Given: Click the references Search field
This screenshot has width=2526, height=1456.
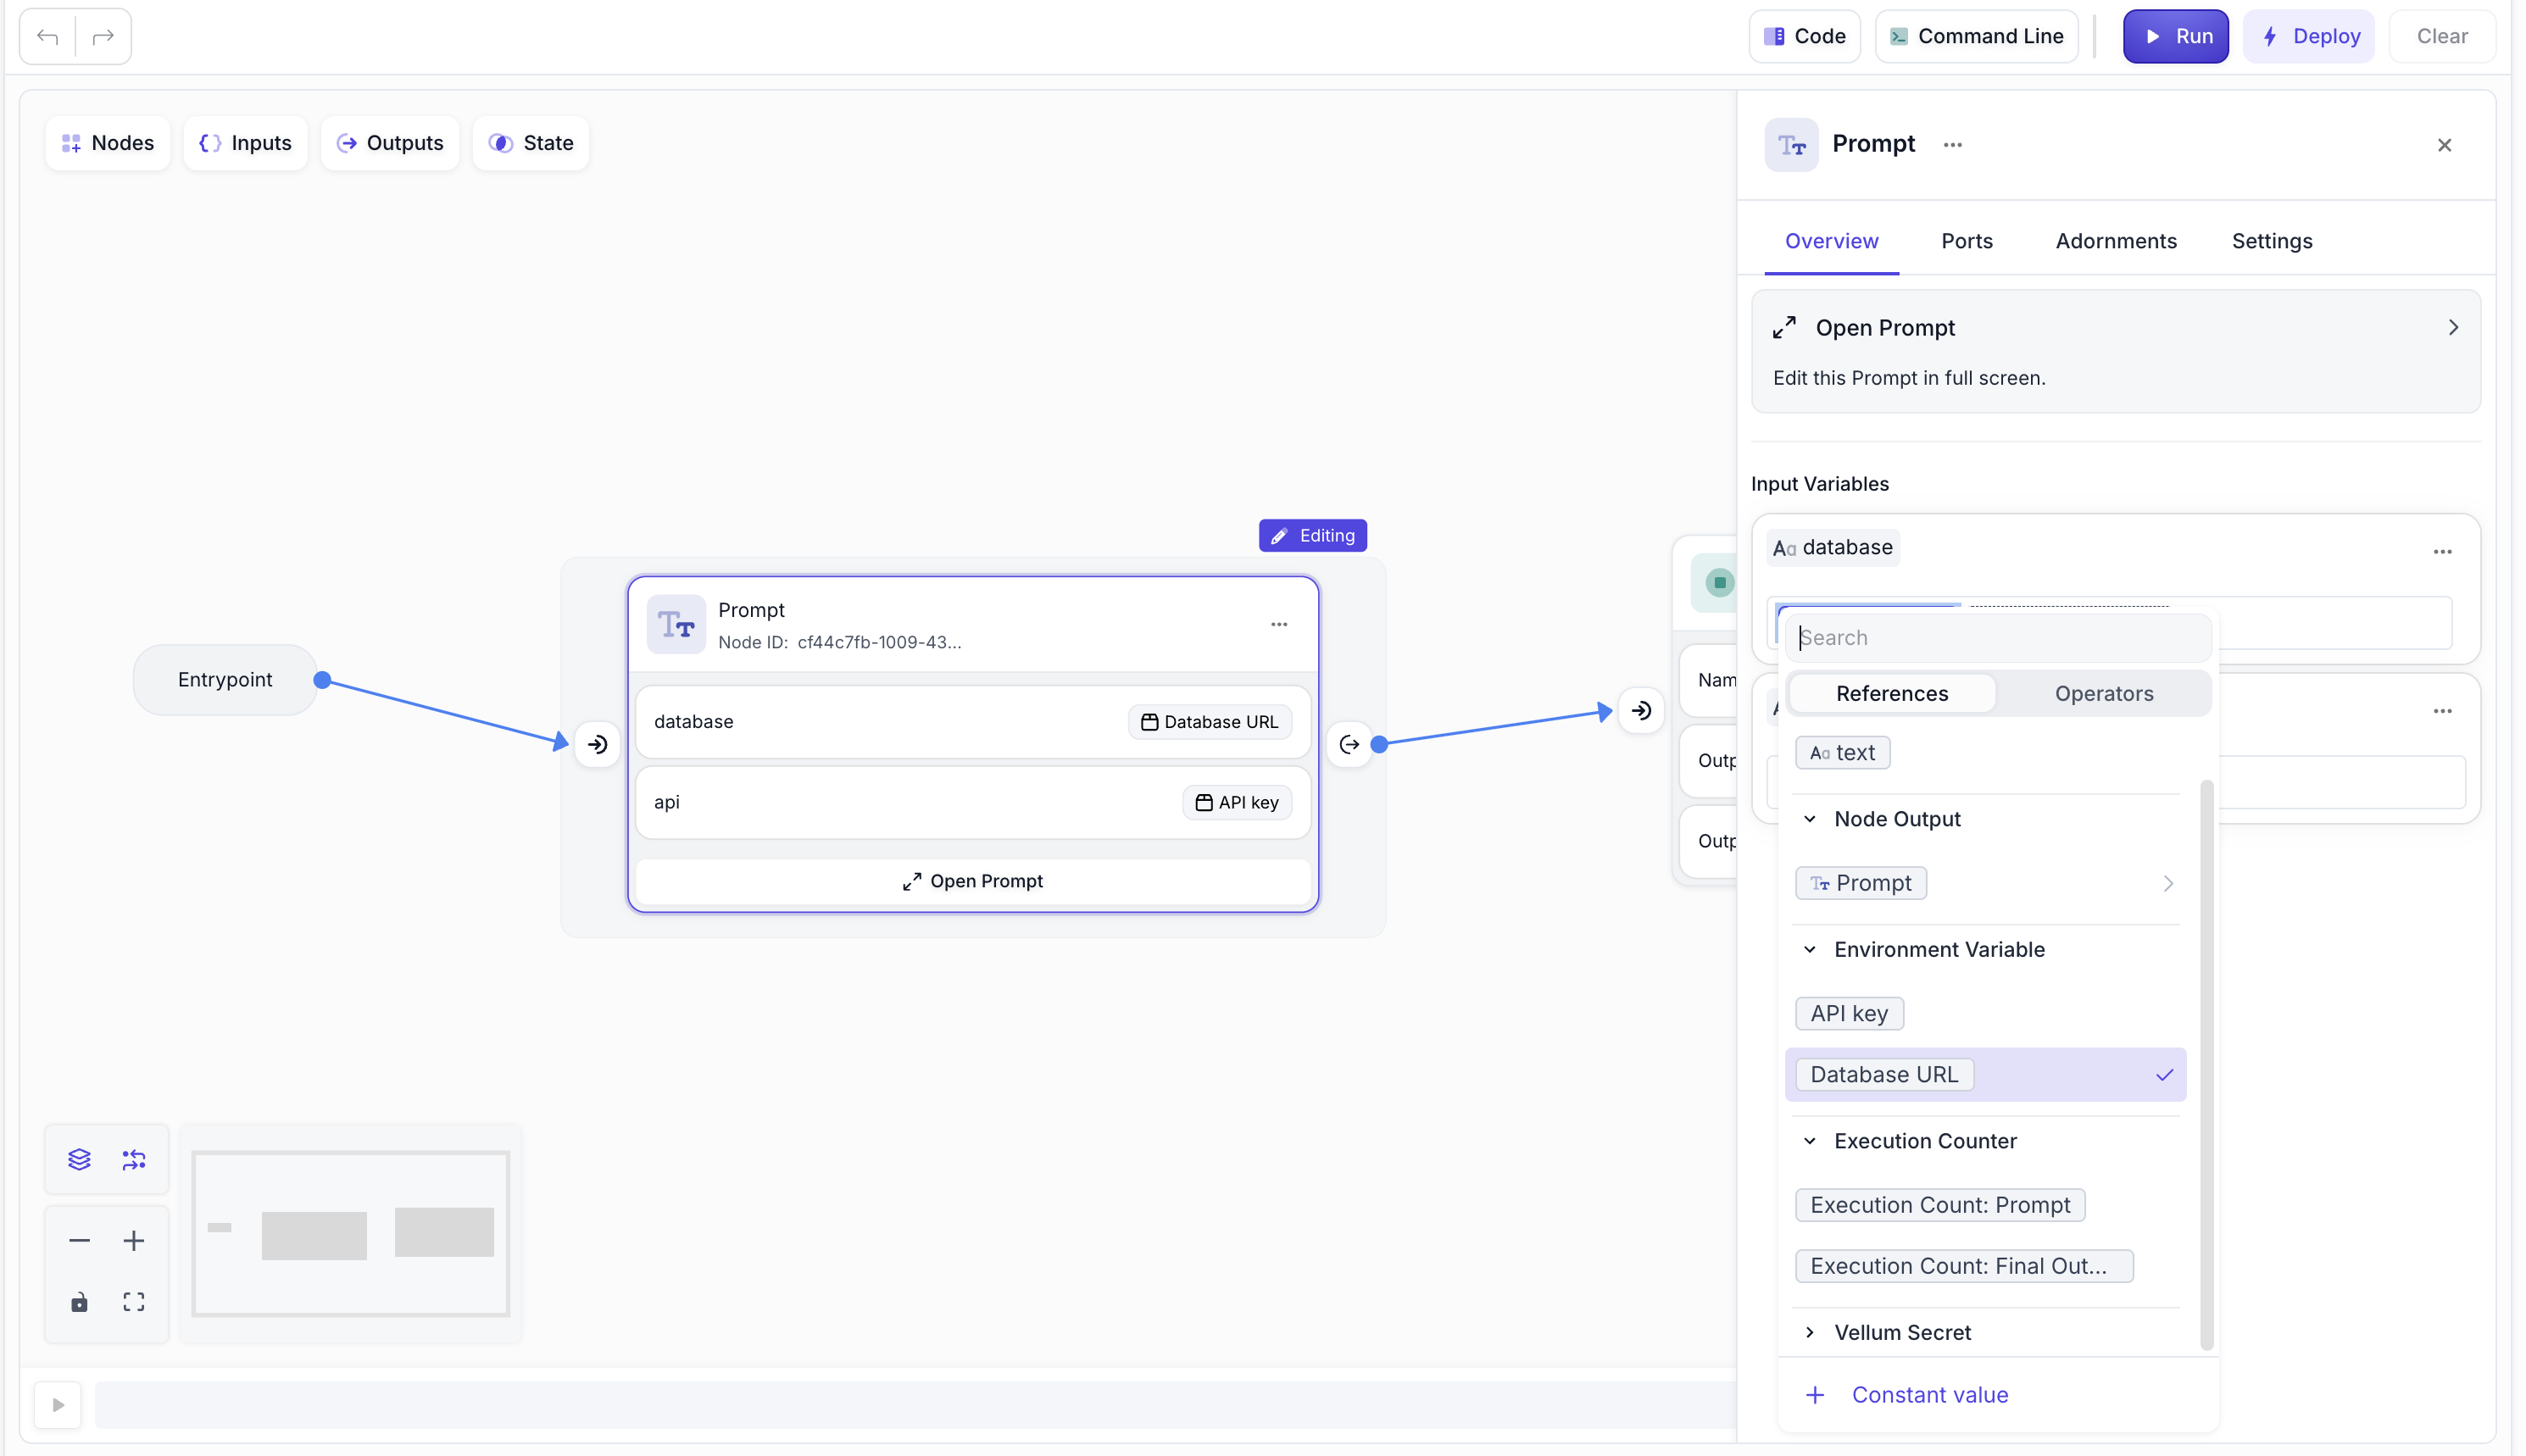Looking at the screenshot, I should click(1998, 638).
